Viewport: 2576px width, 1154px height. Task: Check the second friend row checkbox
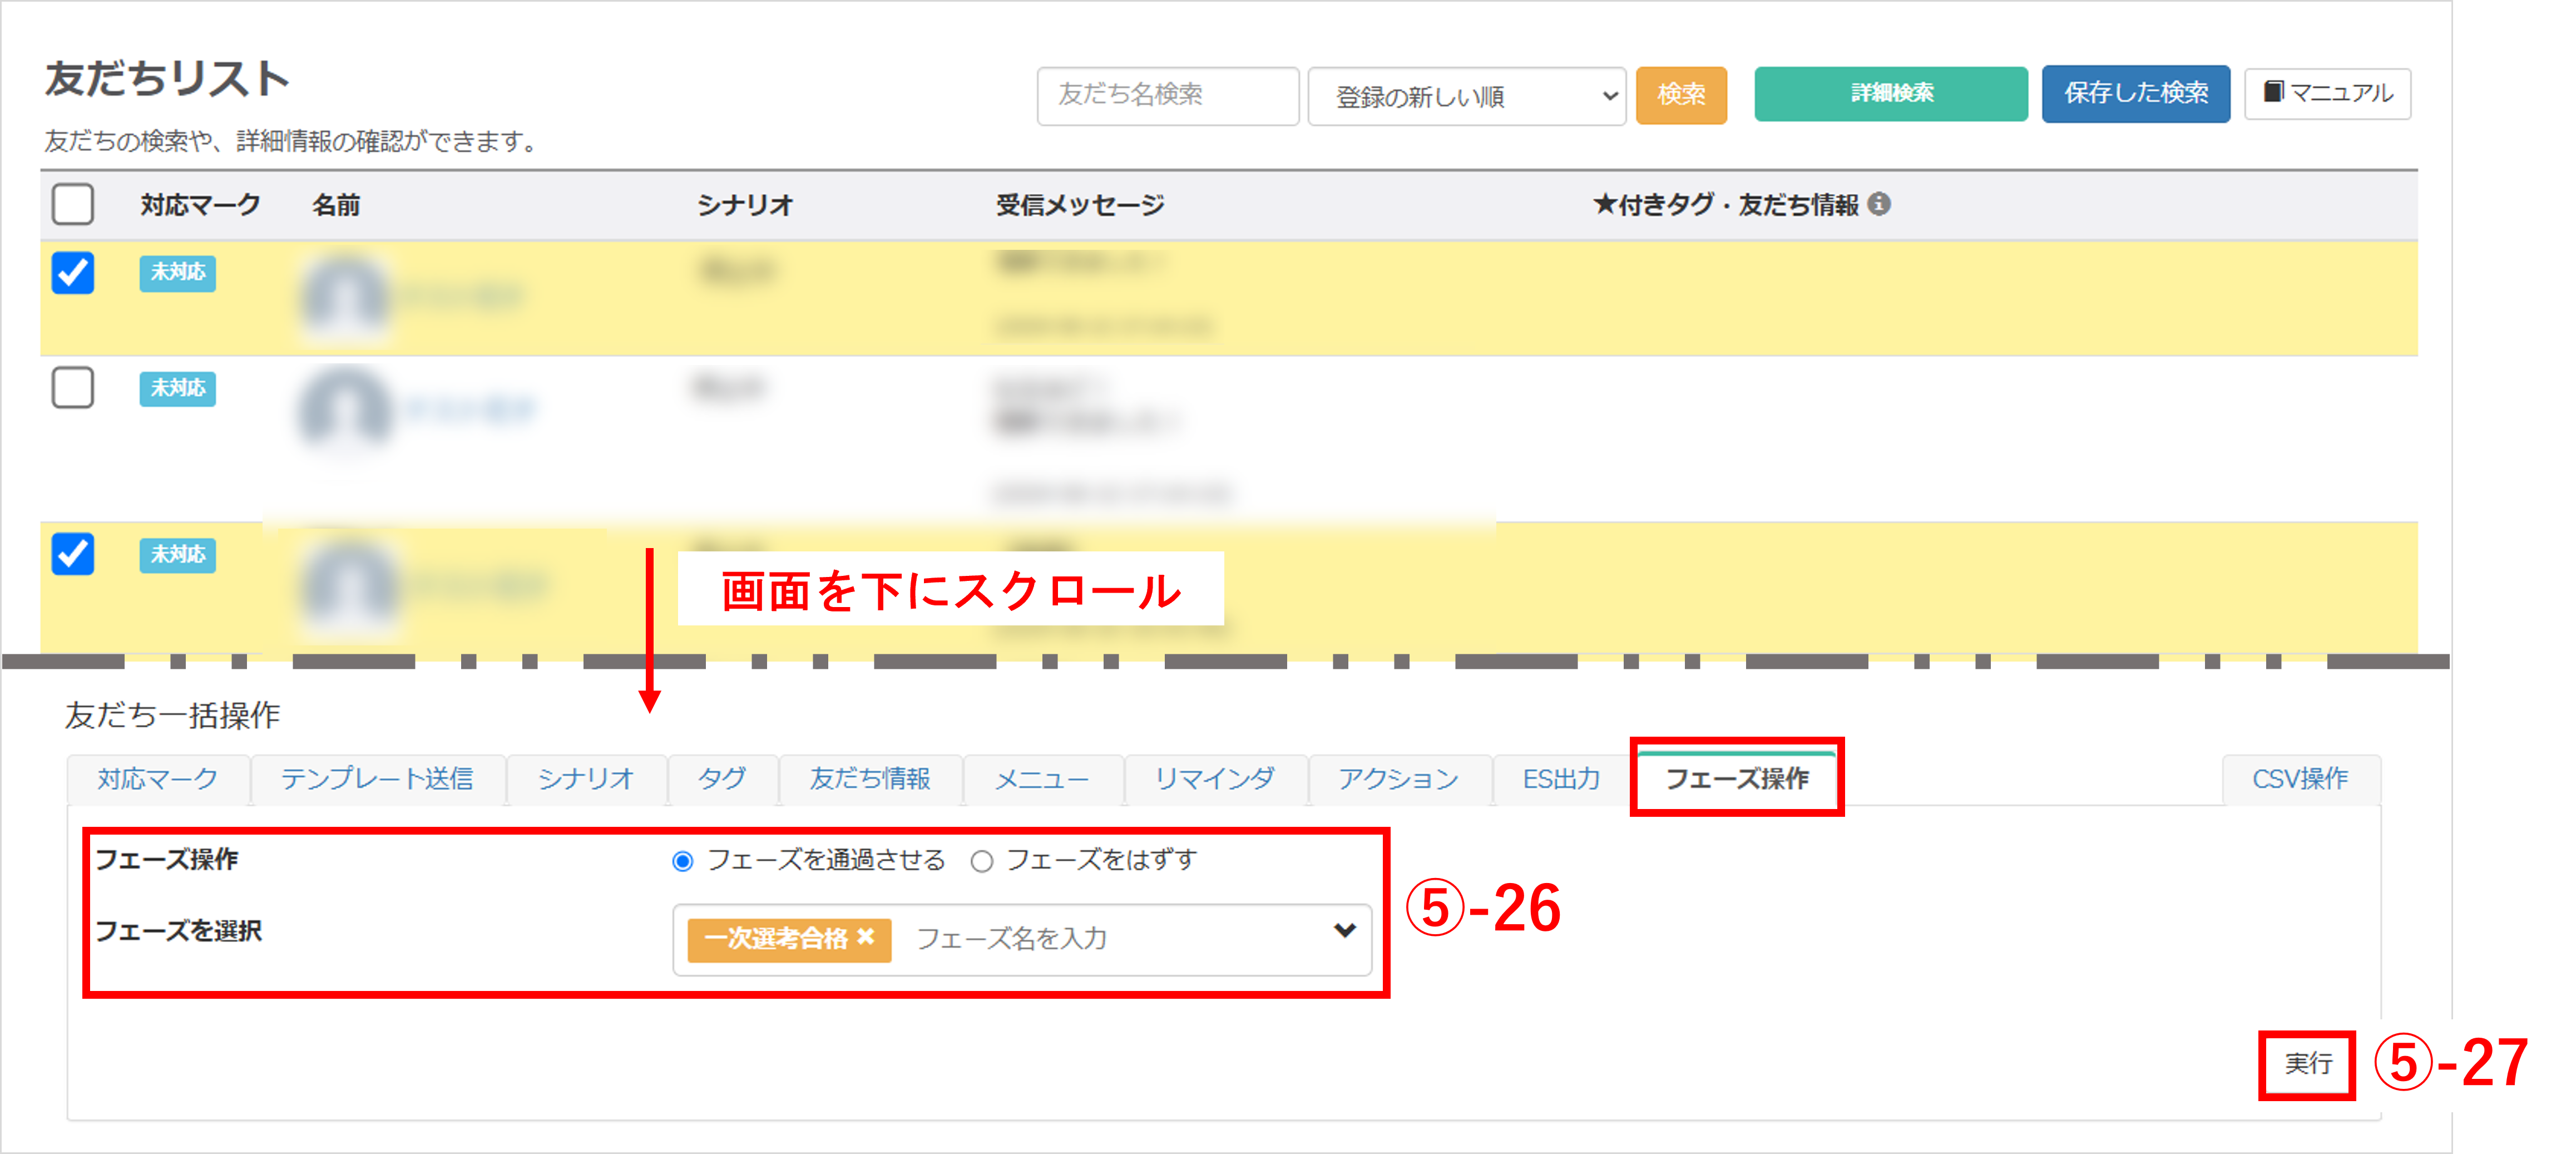pyautogui.click(x=72, y=388)
